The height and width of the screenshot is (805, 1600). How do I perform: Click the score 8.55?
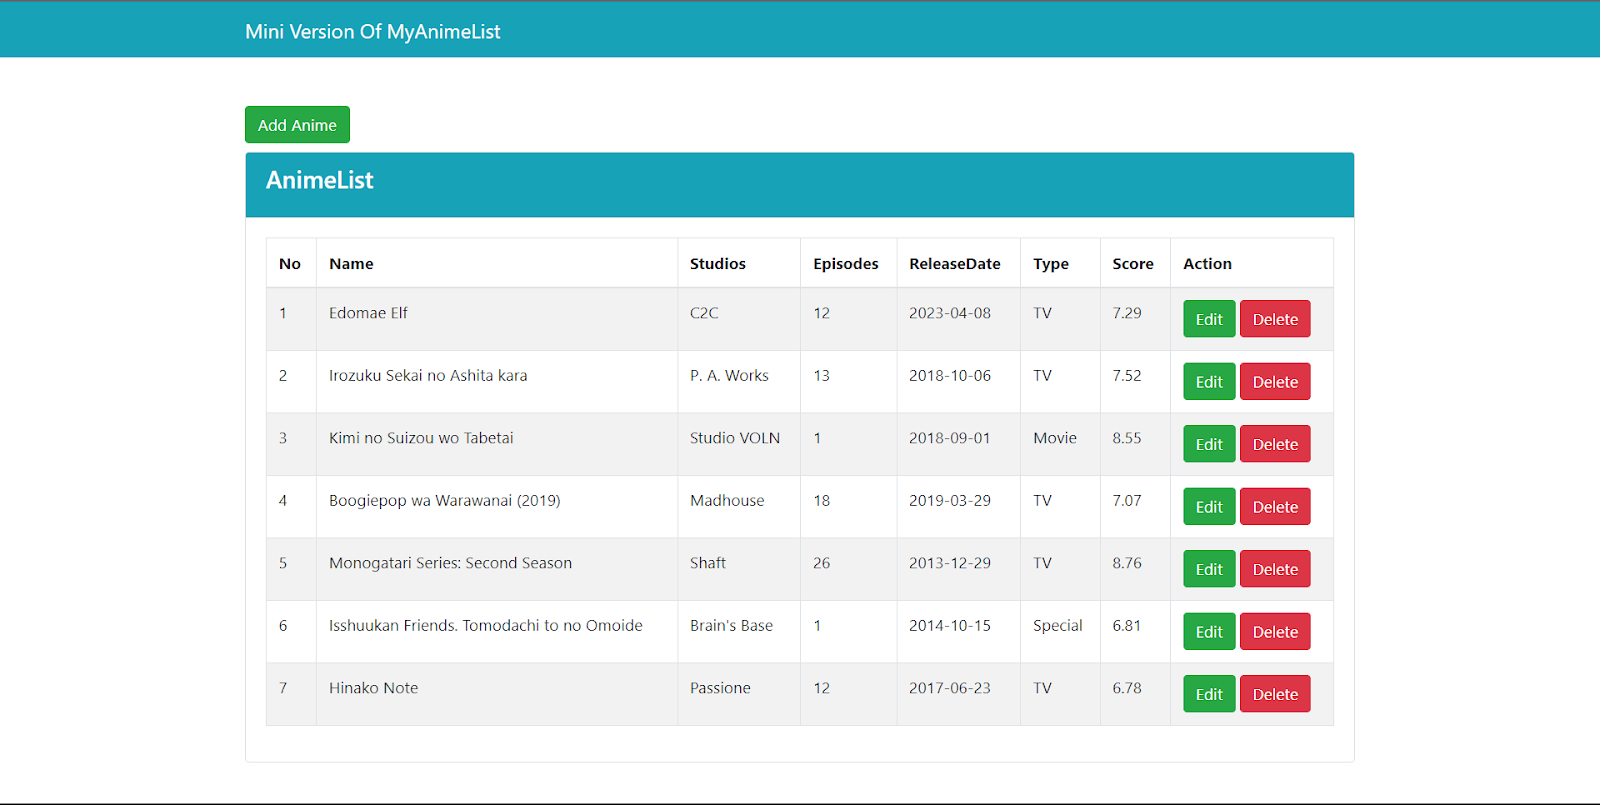coord(1127,438)
